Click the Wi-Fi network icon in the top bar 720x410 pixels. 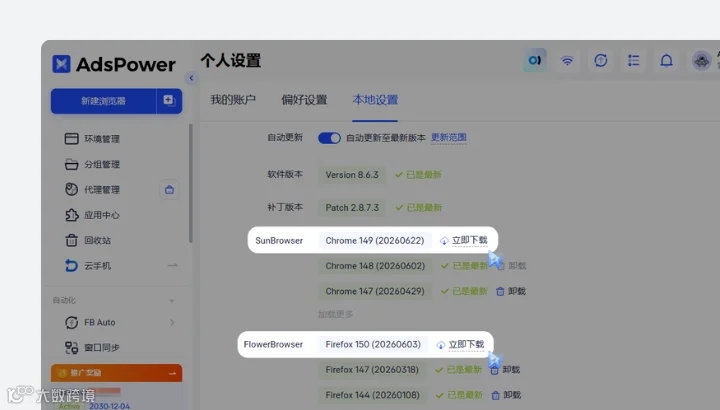click(x=567, y=60)
